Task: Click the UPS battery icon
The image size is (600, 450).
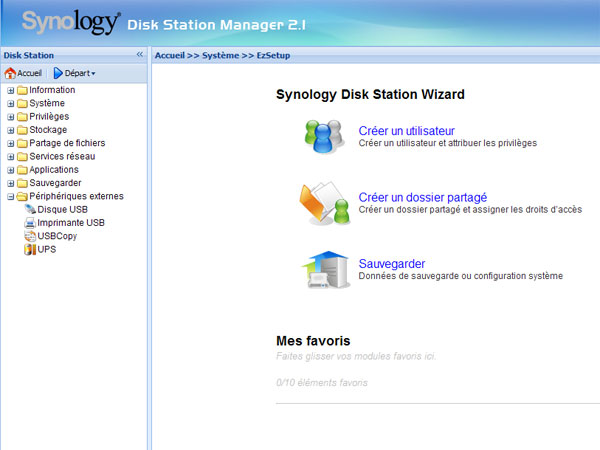Action: (x=30, y=249)
